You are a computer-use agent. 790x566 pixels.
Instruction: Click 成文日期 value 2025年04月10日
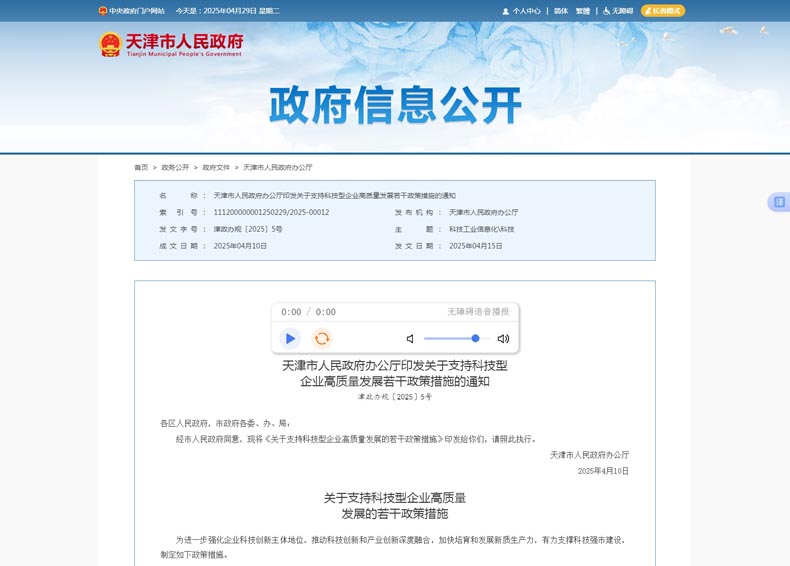point(240,246)
